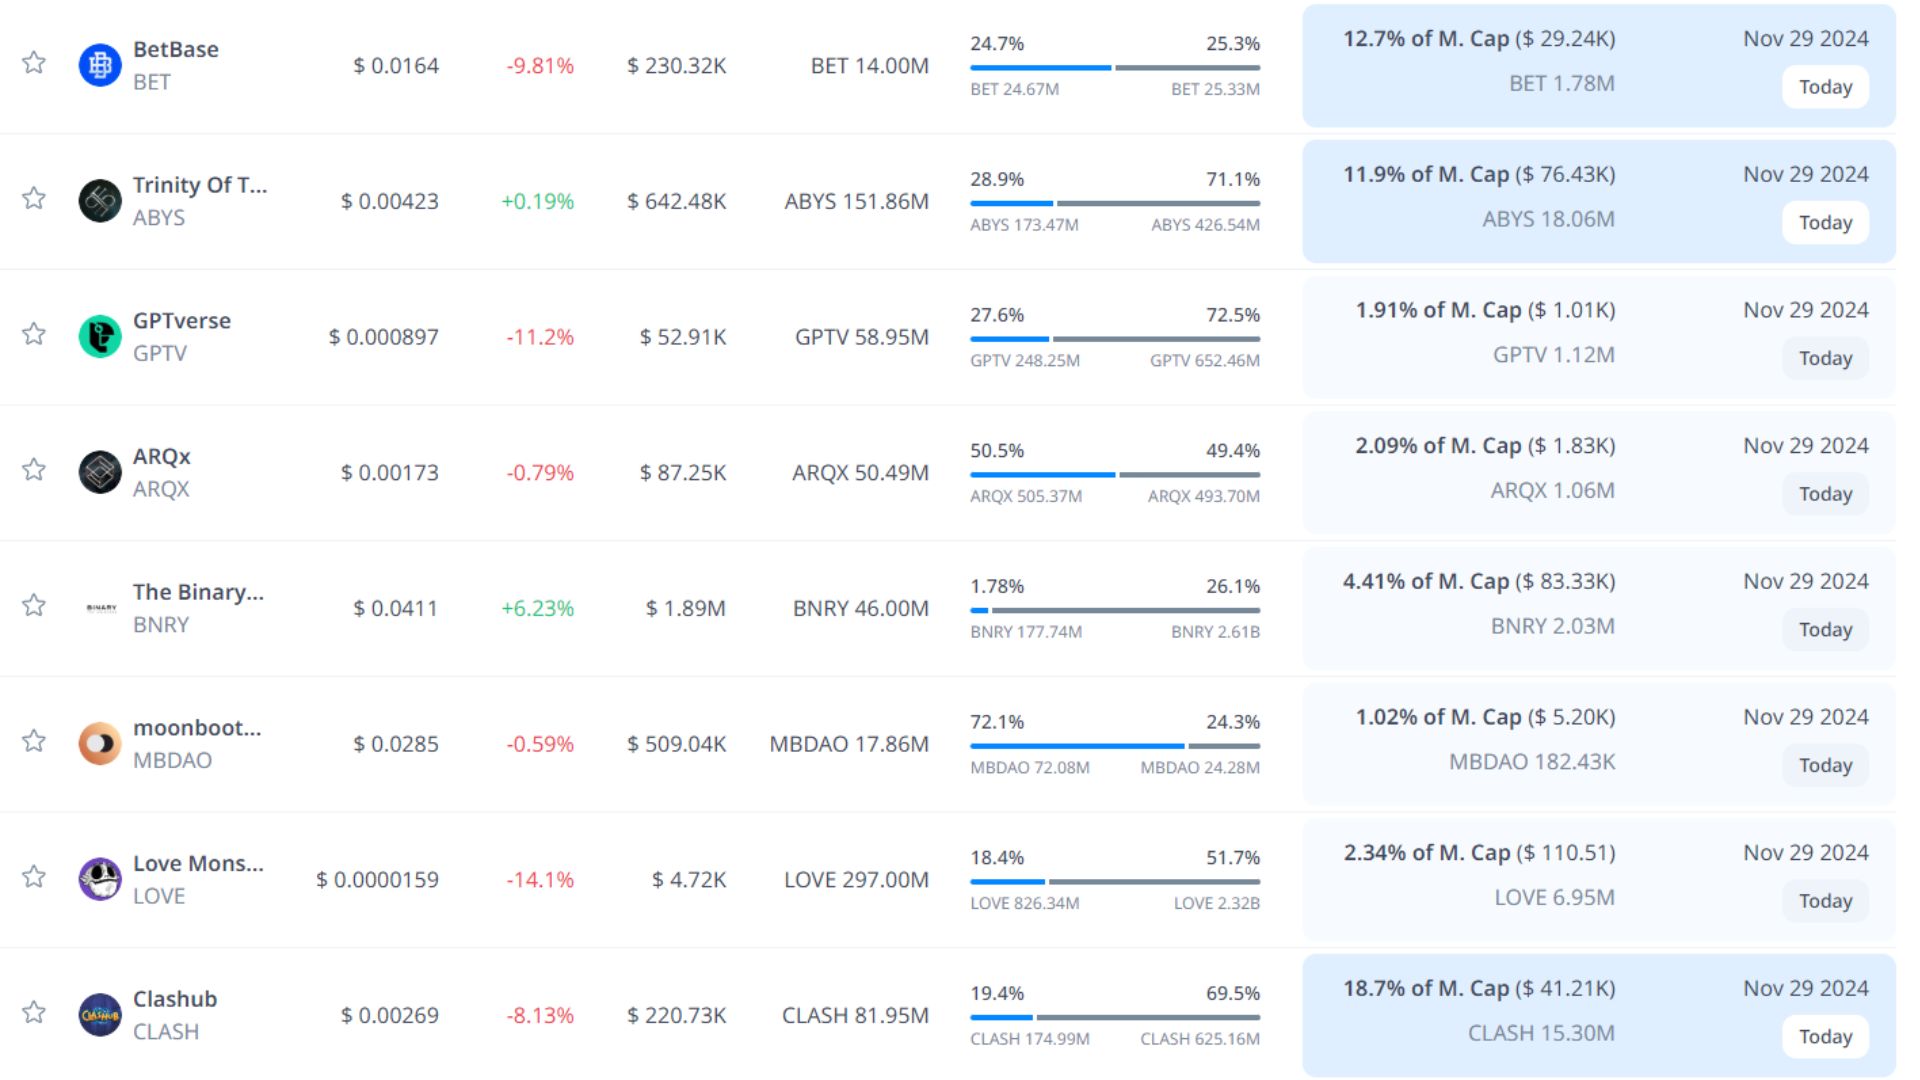Click the GPTverse green logo icon
1920x1080 pixels.
(100, 337)
